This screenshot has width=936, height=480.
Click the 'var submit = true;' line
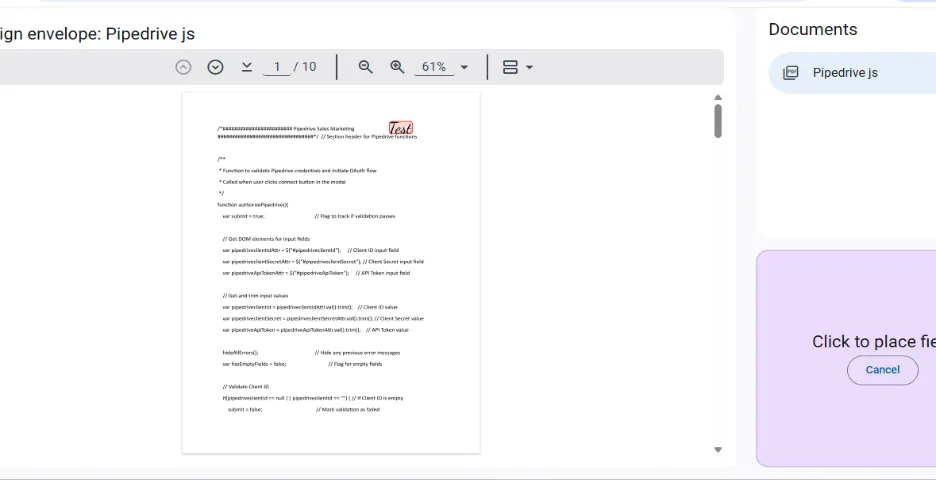(243, 216)
